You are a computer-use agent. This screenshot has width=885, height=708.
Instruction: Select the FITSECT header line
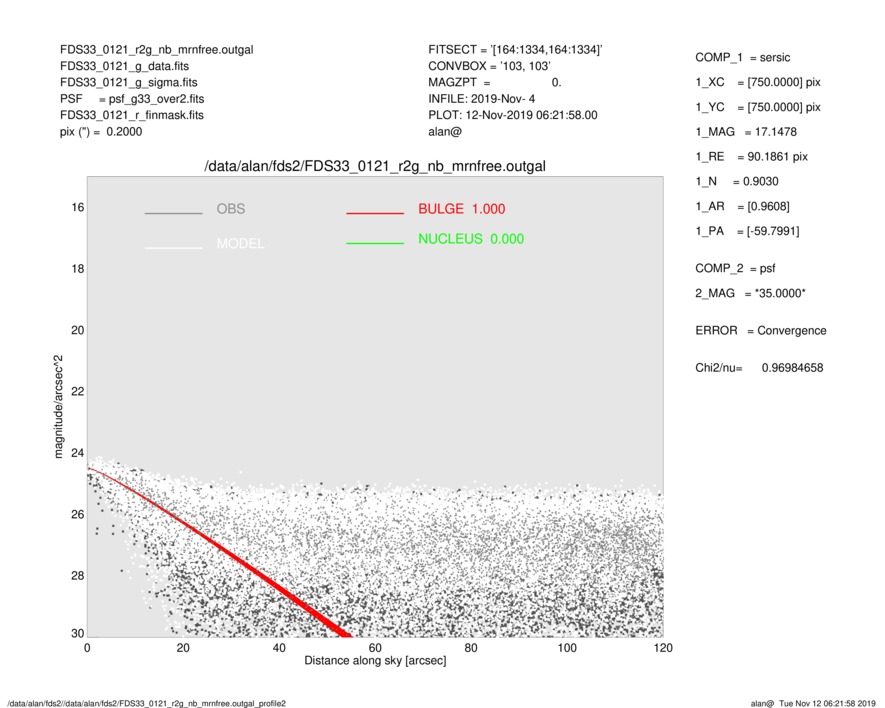coord(515,49)
